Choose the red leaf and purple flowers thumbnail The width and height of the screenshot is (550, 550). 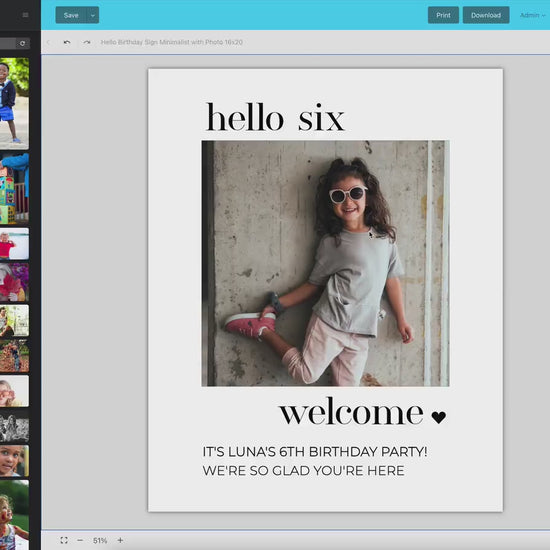tap(14, 282)
